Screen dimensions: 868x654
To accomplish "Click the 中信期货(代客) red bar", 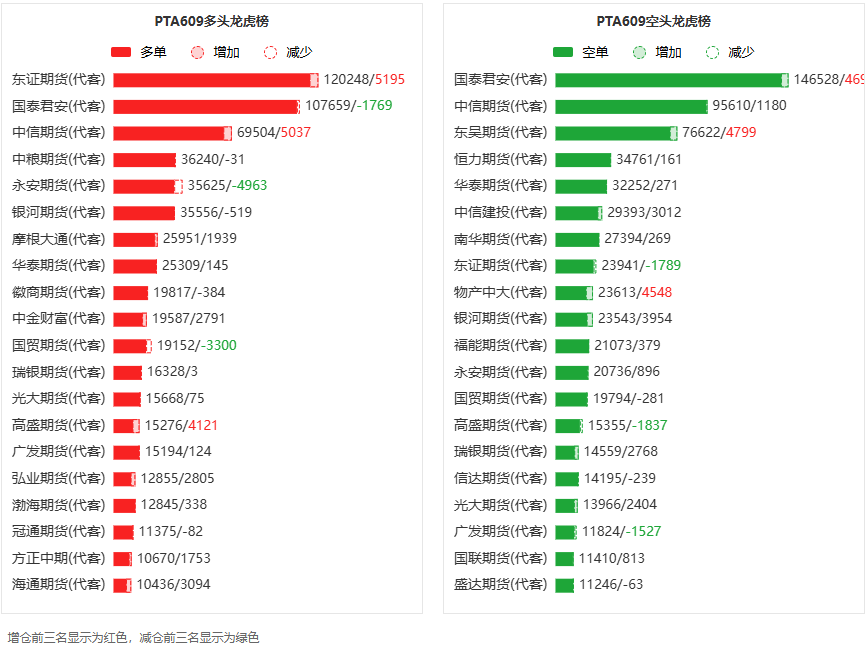I will click(173, 133).
